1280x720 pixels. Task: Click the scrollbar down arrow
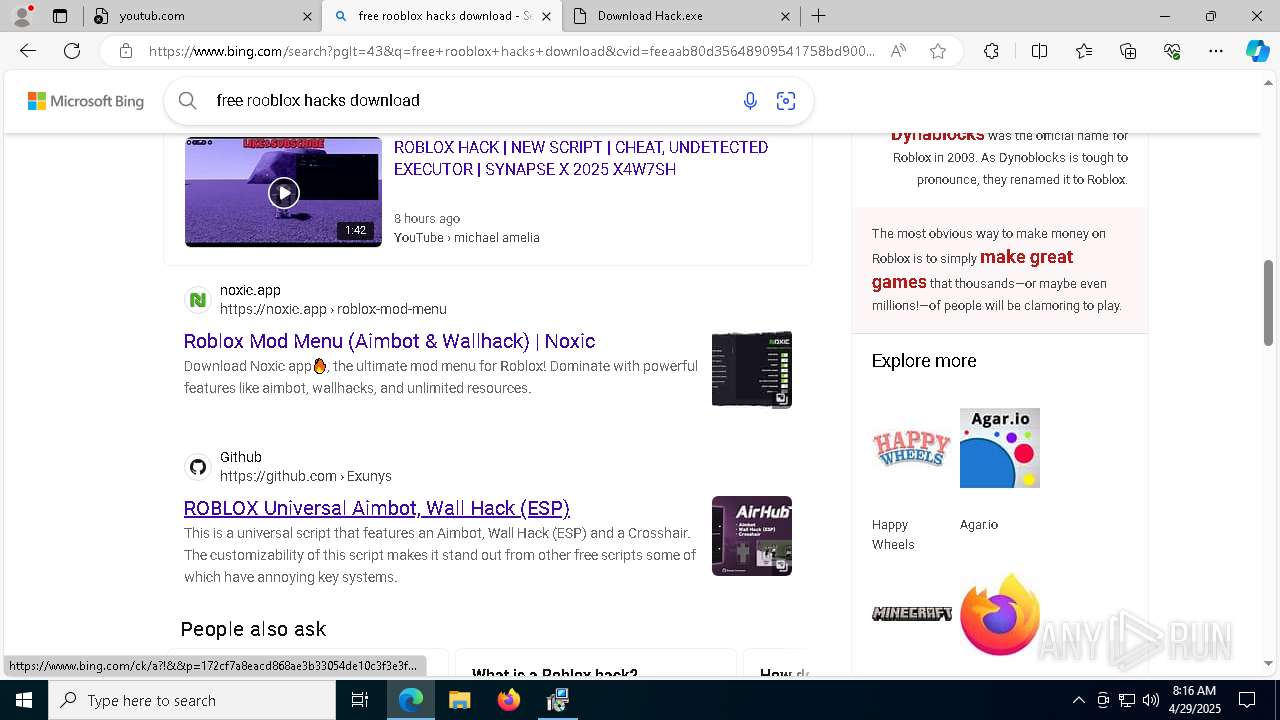click(x=1269, y=663)
